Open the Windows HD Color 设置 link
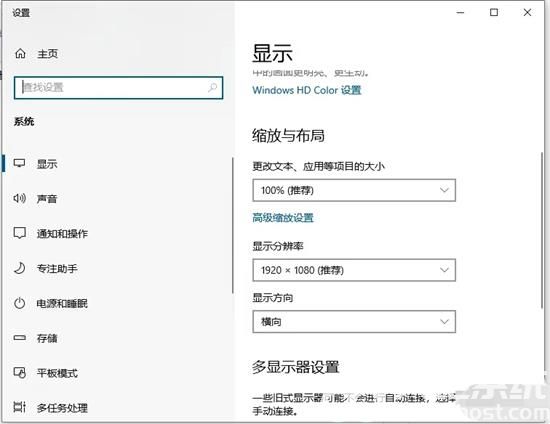Image resolution: width=550 pixels, height=424 pixels. [x=307, y=90]
